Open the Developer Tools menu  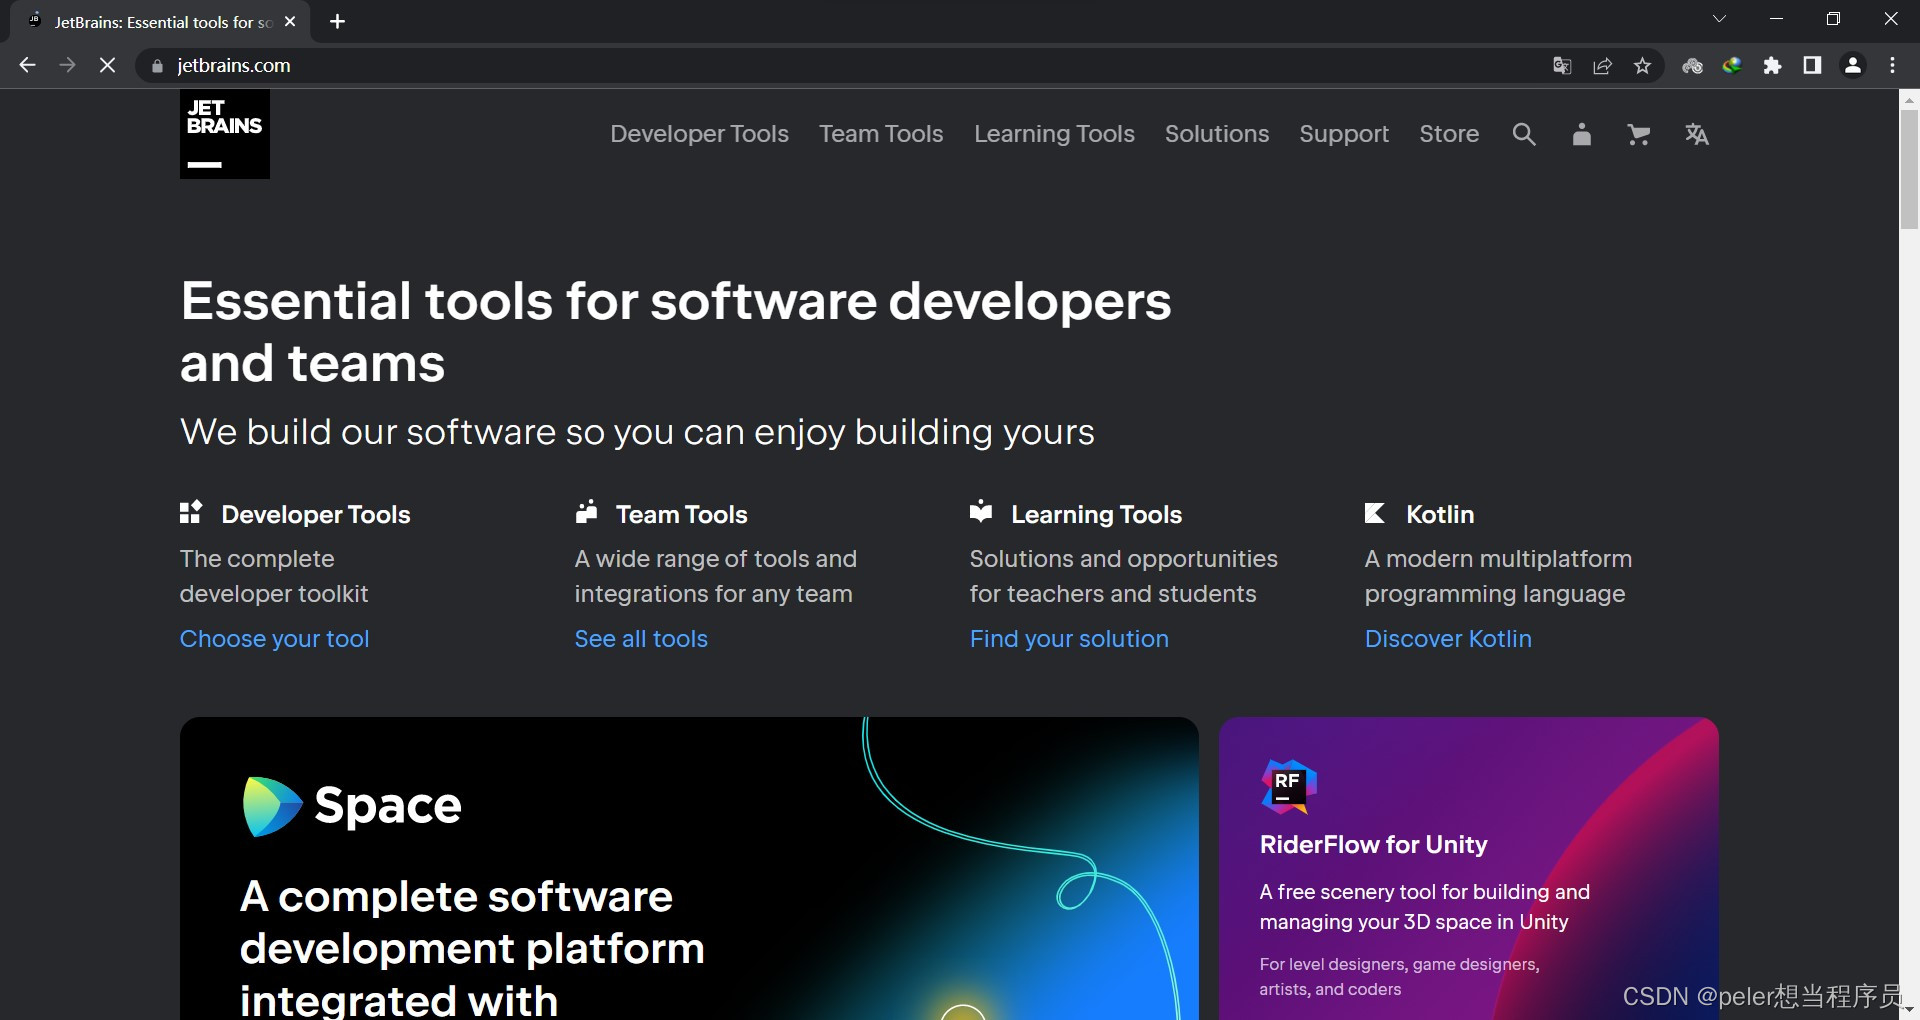(698, 134)
